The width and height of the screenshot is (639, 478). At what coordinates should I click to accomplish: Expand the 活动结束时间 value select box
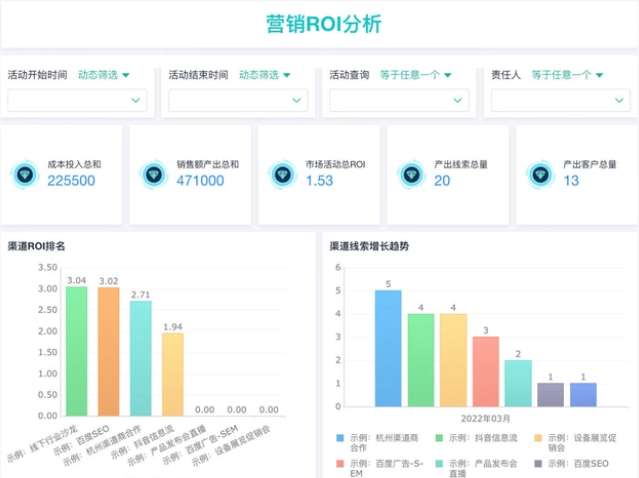pos(238,100)
